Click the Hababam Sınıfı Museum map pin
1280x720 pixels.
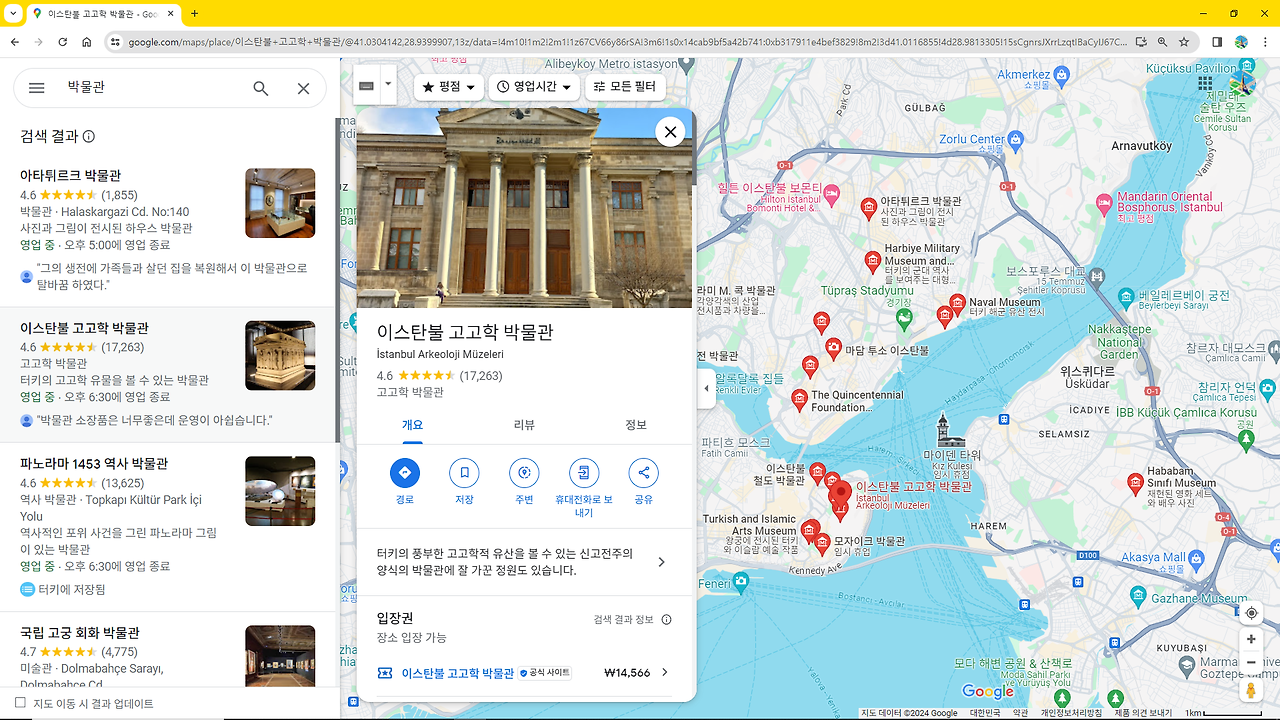coord(1135,484)
